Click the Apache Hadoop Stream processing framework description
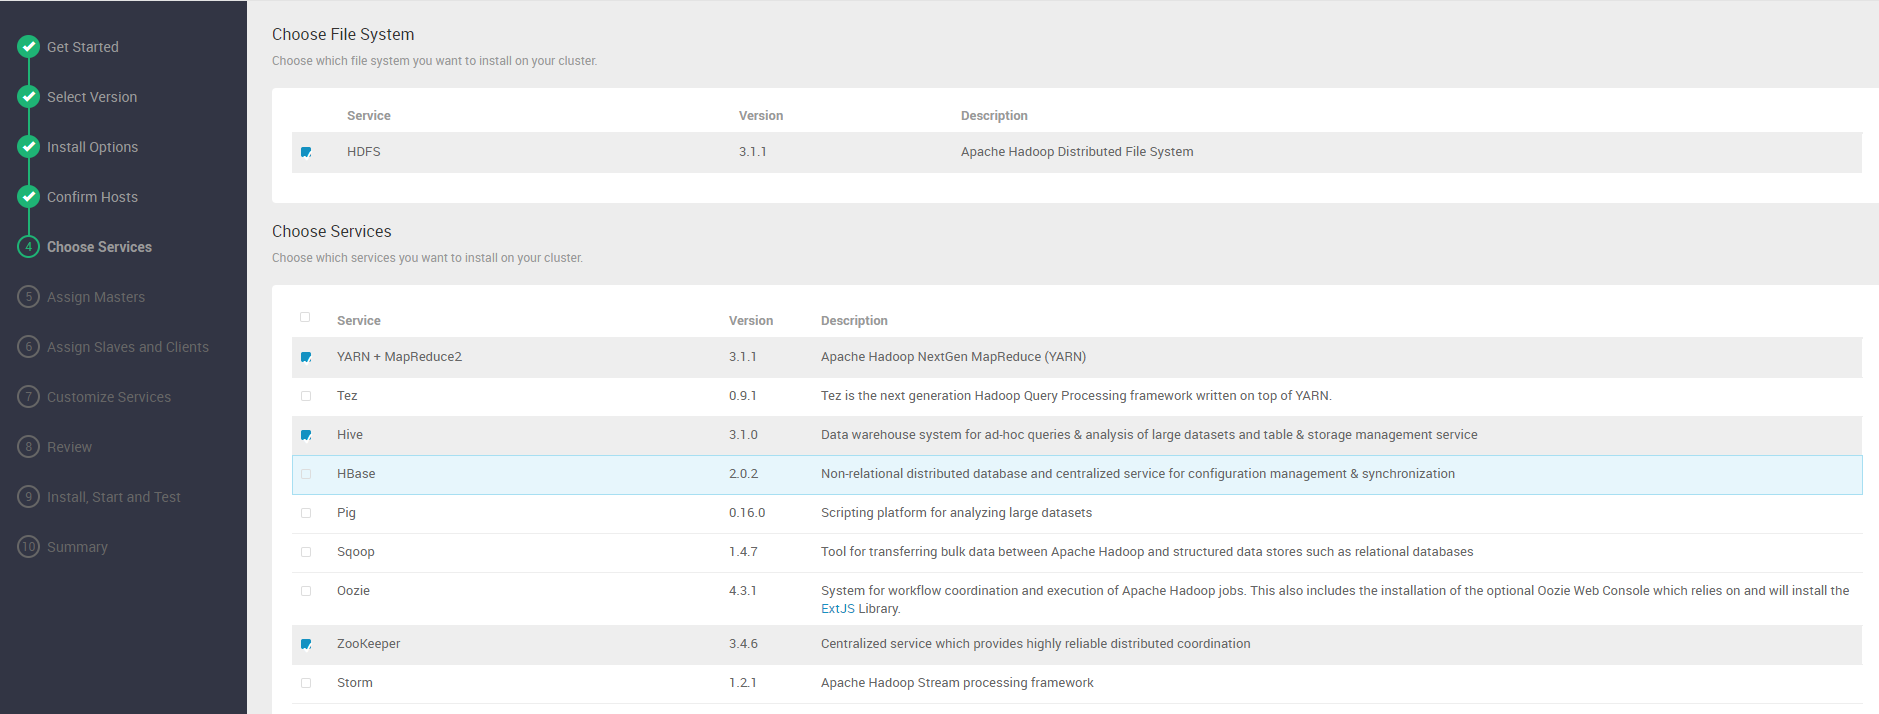Screen dimensions: 1879x714 tap(957, 683)
